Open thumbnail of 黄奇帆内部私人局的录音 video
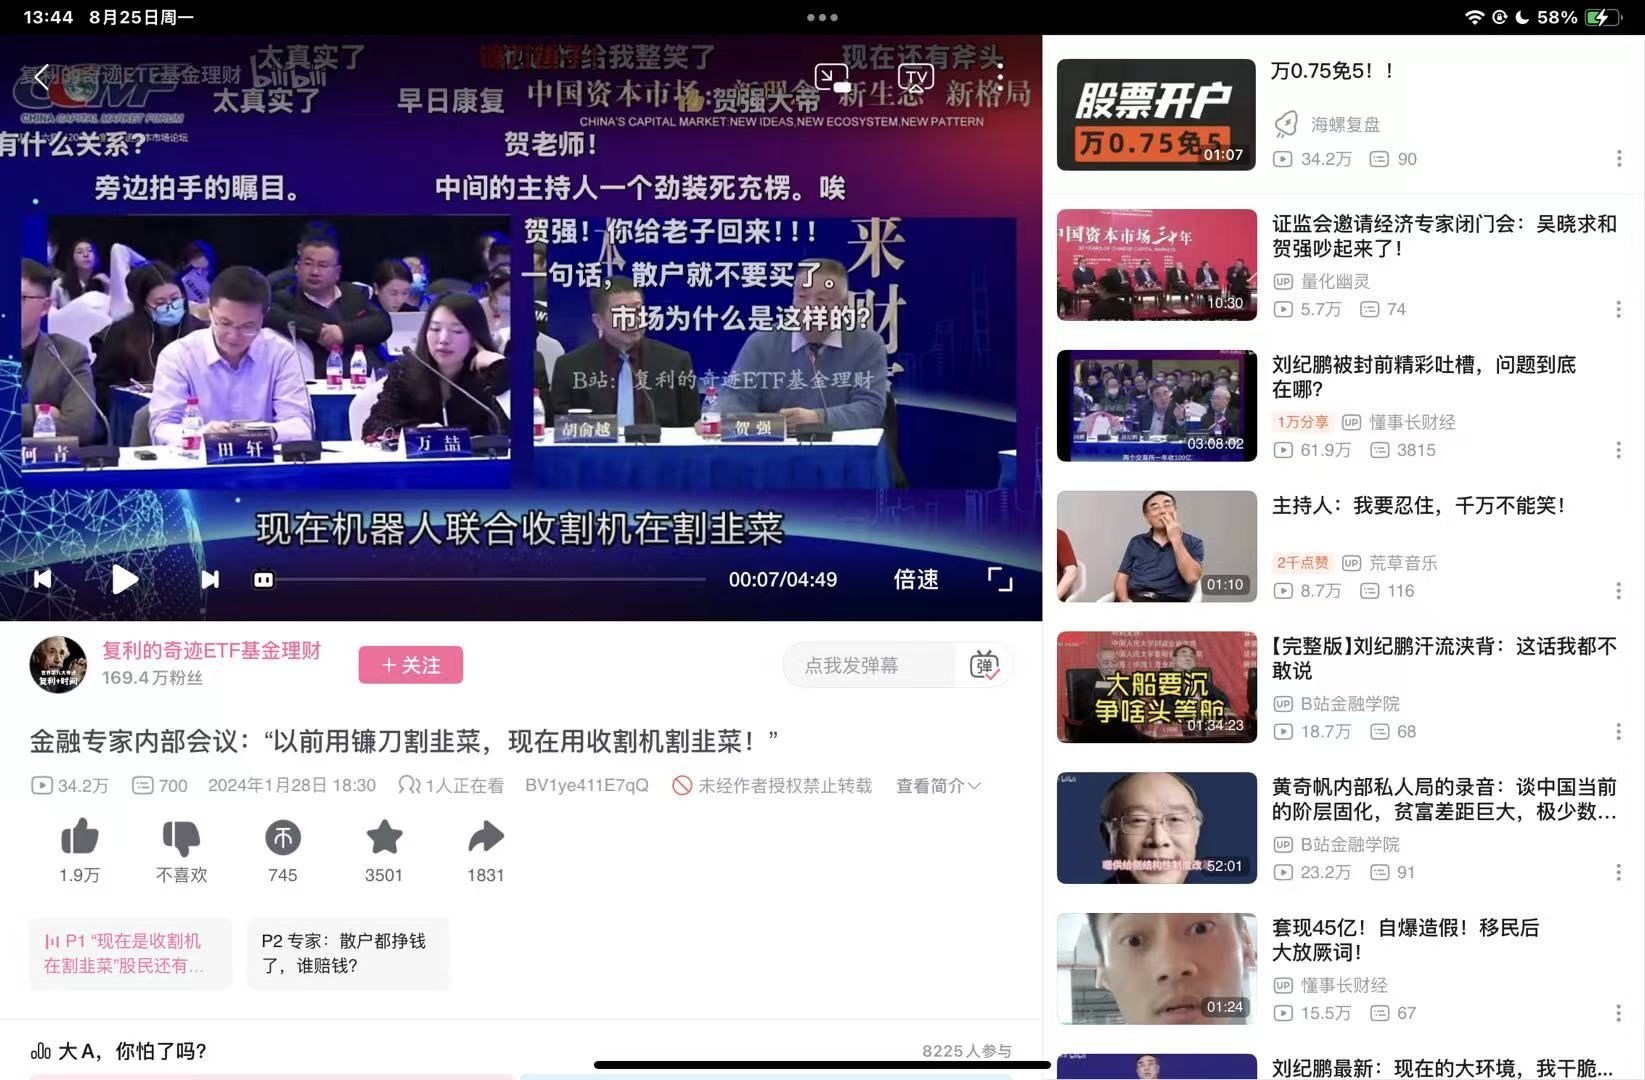The image size is (1645, 1080). coord(1156,828)
